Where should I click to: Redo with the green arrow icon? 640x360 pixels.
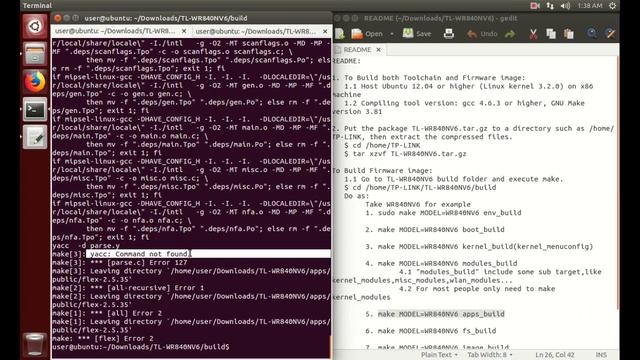pyautogui.click(x=510, y=34)
